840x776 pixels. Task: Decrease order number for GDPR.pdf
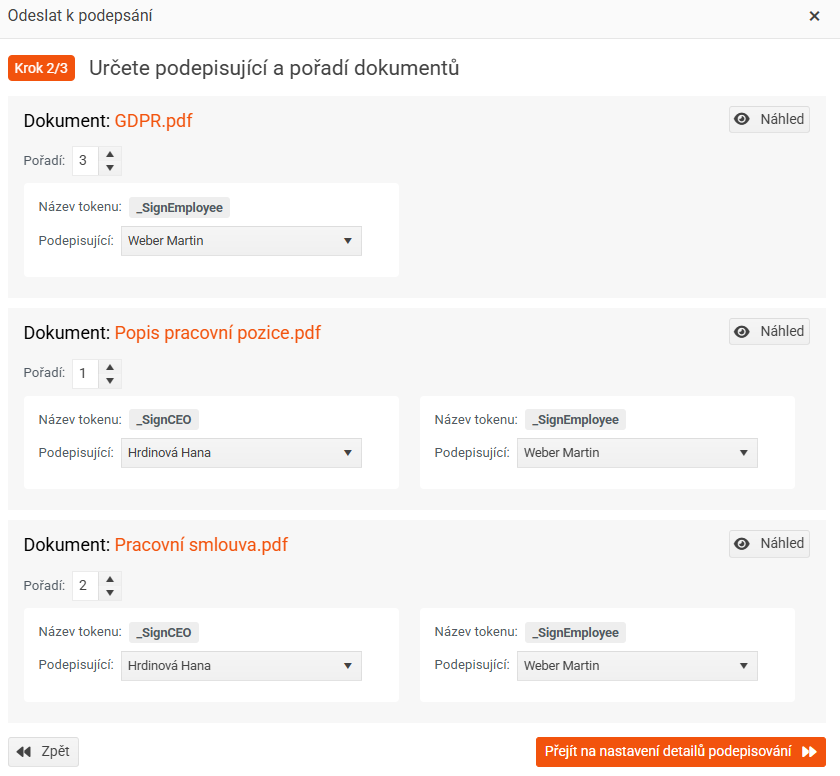pos(110,168)
